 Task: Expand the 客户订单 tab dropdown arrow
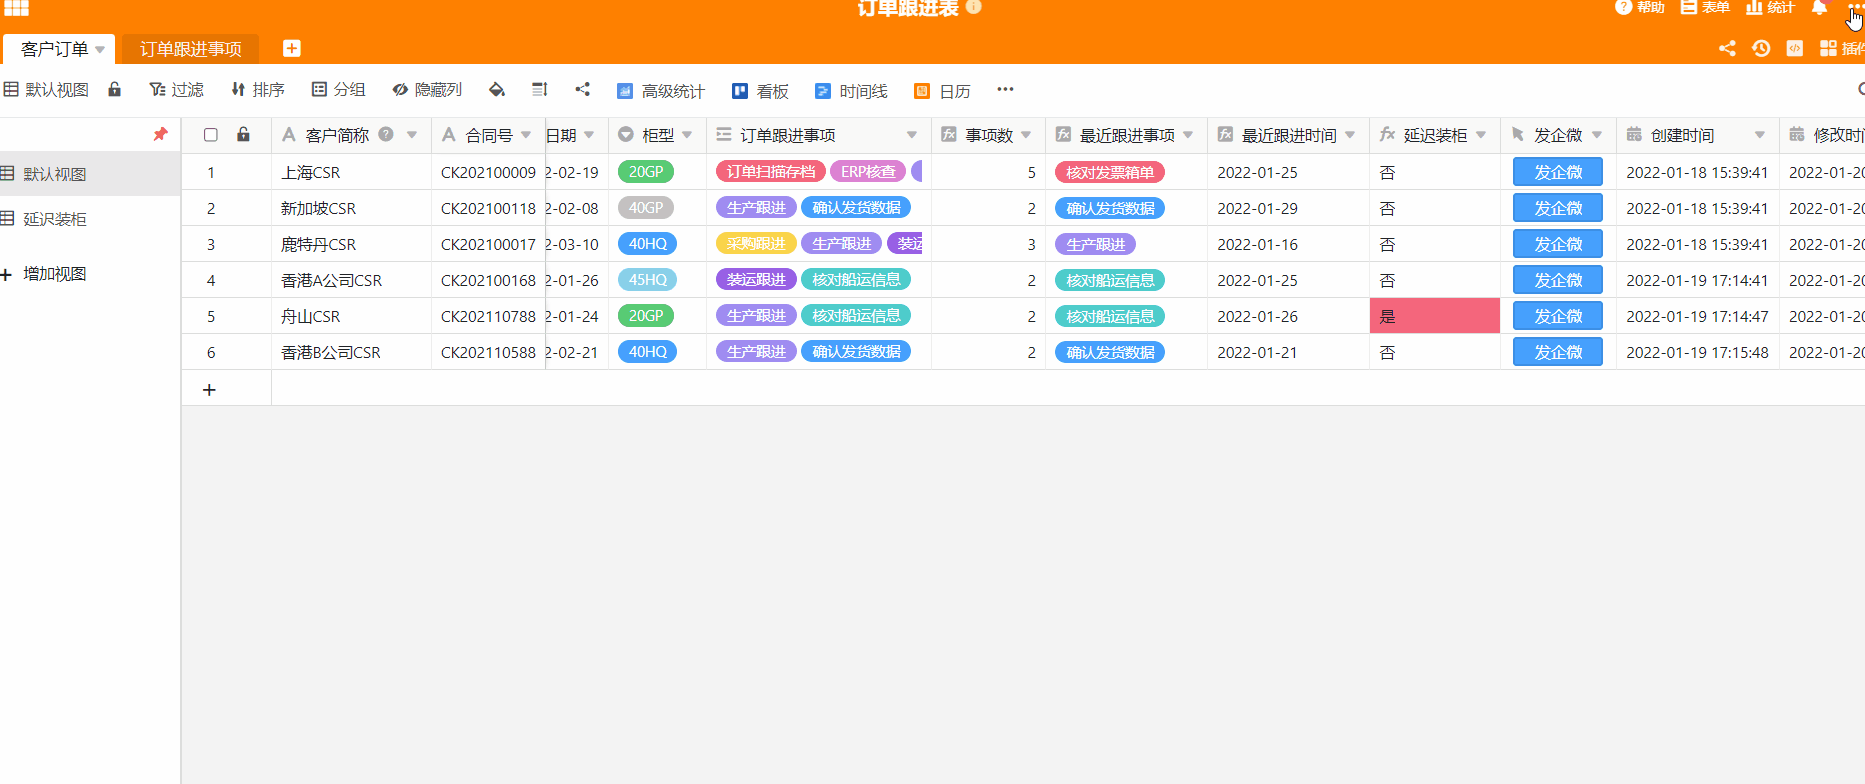pyautogui.click(x=100, y=49)
